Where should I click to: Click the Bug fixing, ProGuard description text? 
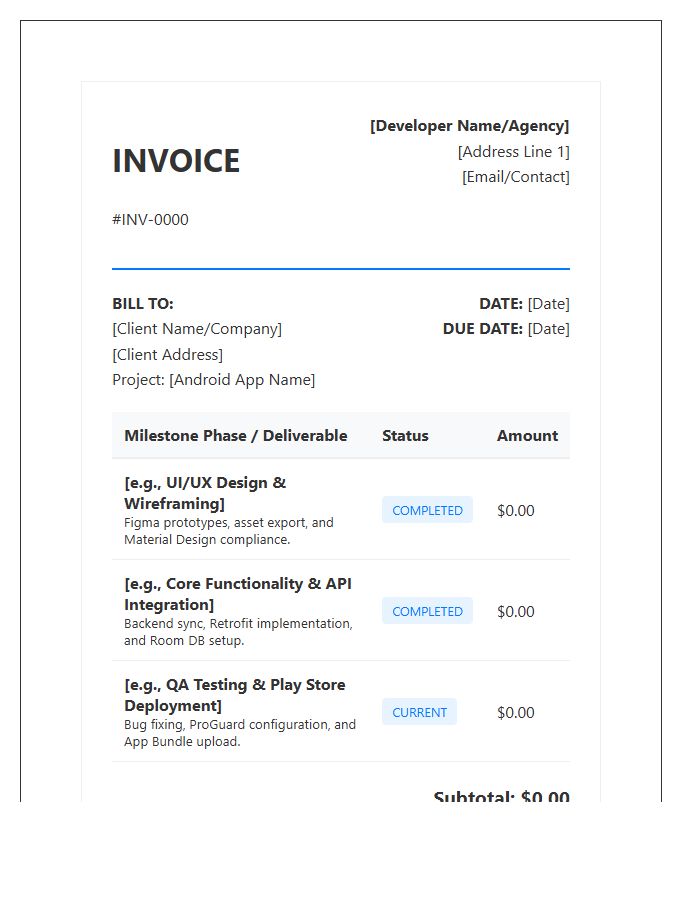240,733
